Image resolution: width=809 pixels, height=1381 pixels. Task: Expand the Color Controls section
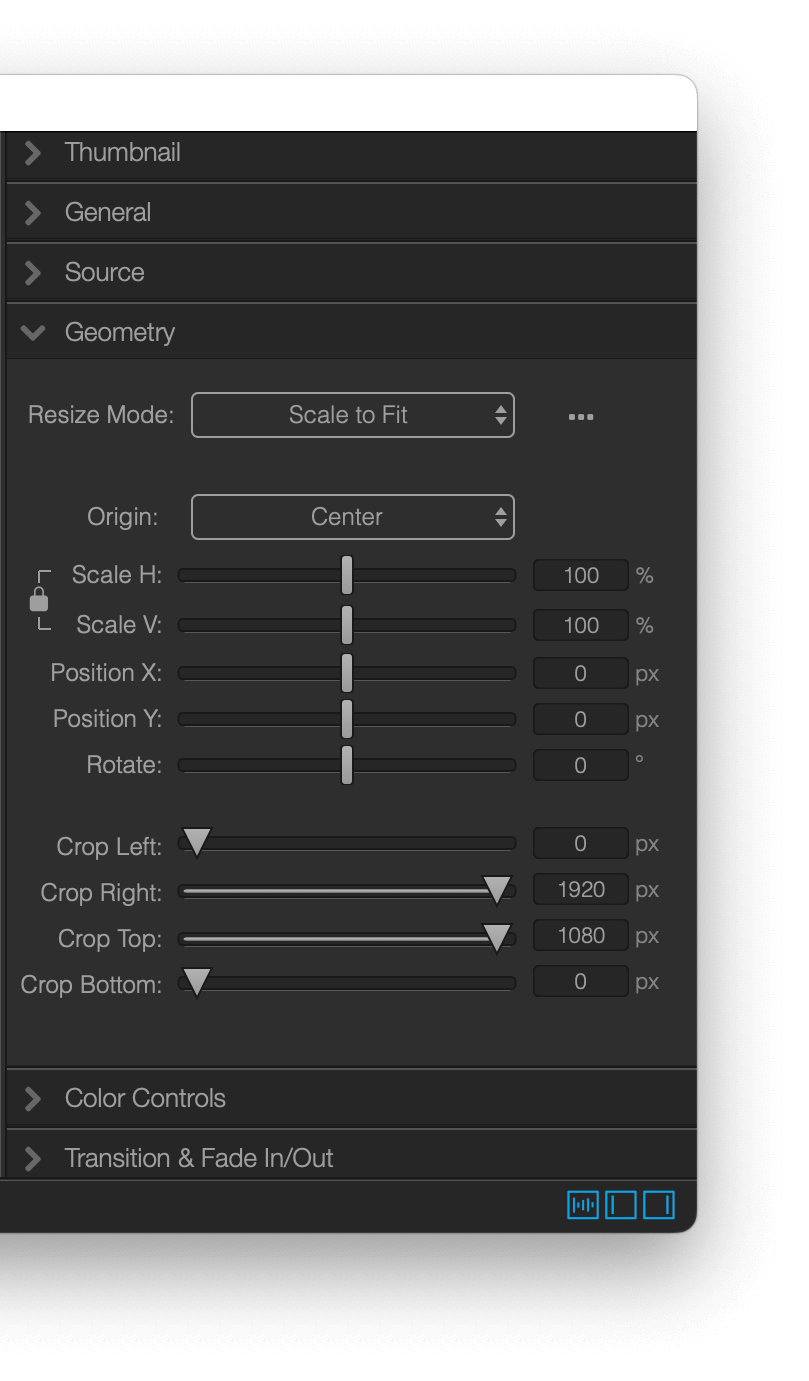(x=351, y=1098)
